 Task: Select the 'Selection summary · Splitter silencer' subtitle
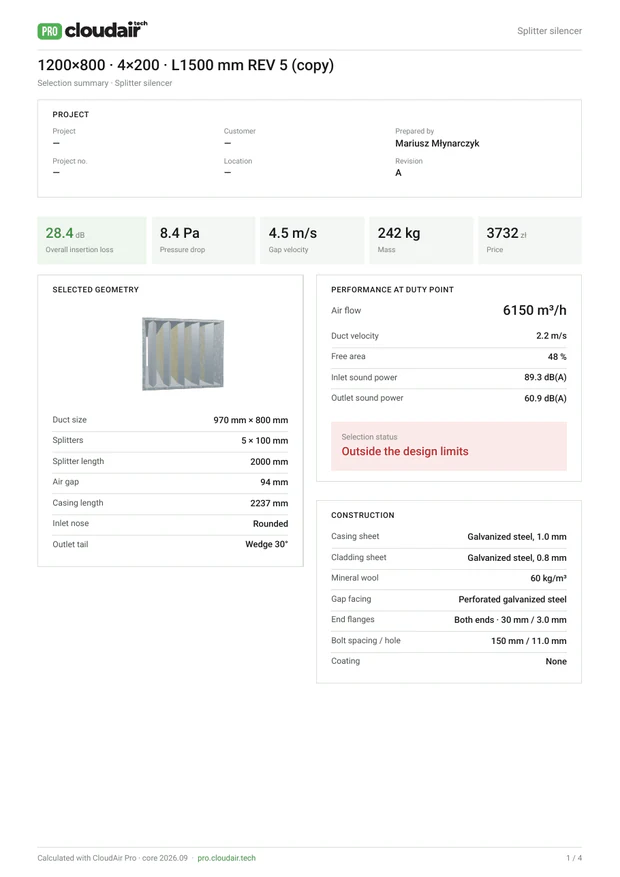pyautogui.click(x=105, y=83)
